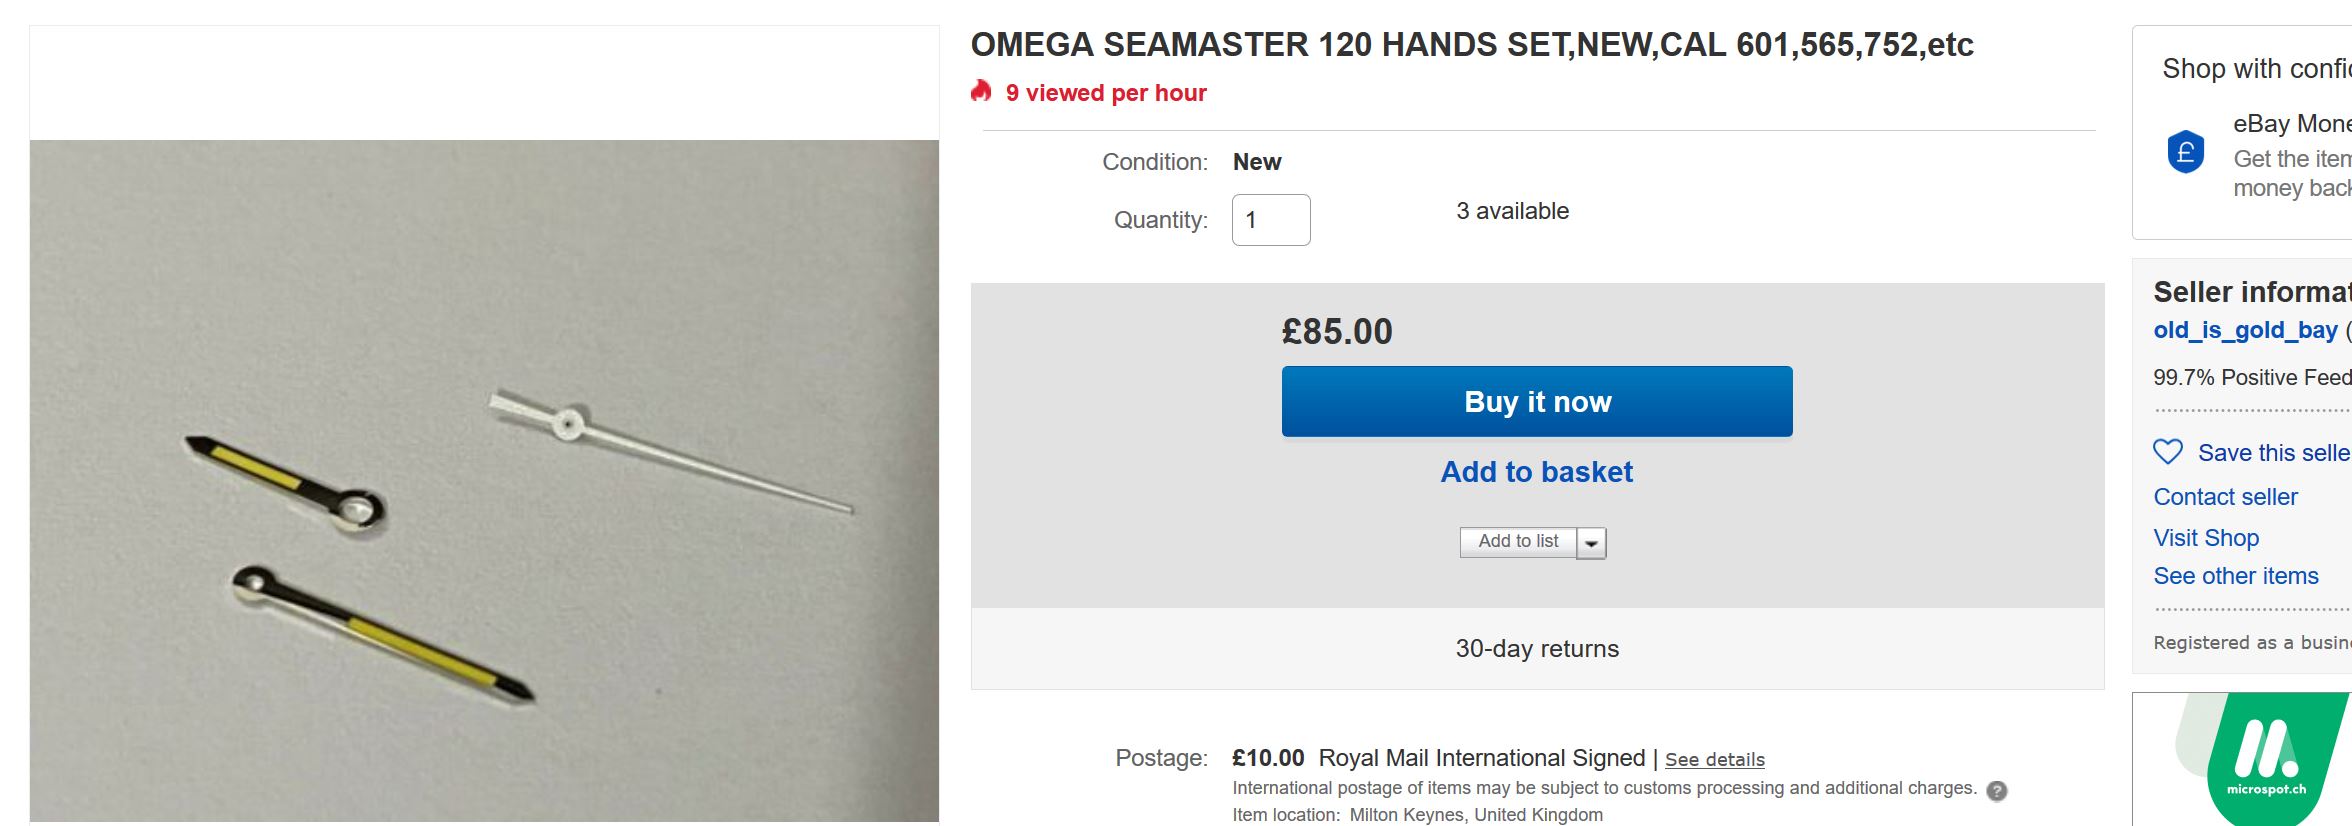Click Contact seller link
The image size is (2352, 826).
pos(2226,497)
